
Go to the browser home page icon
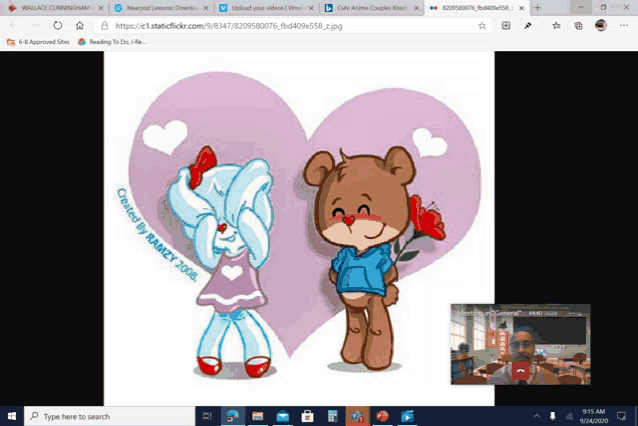coord(80,26)
